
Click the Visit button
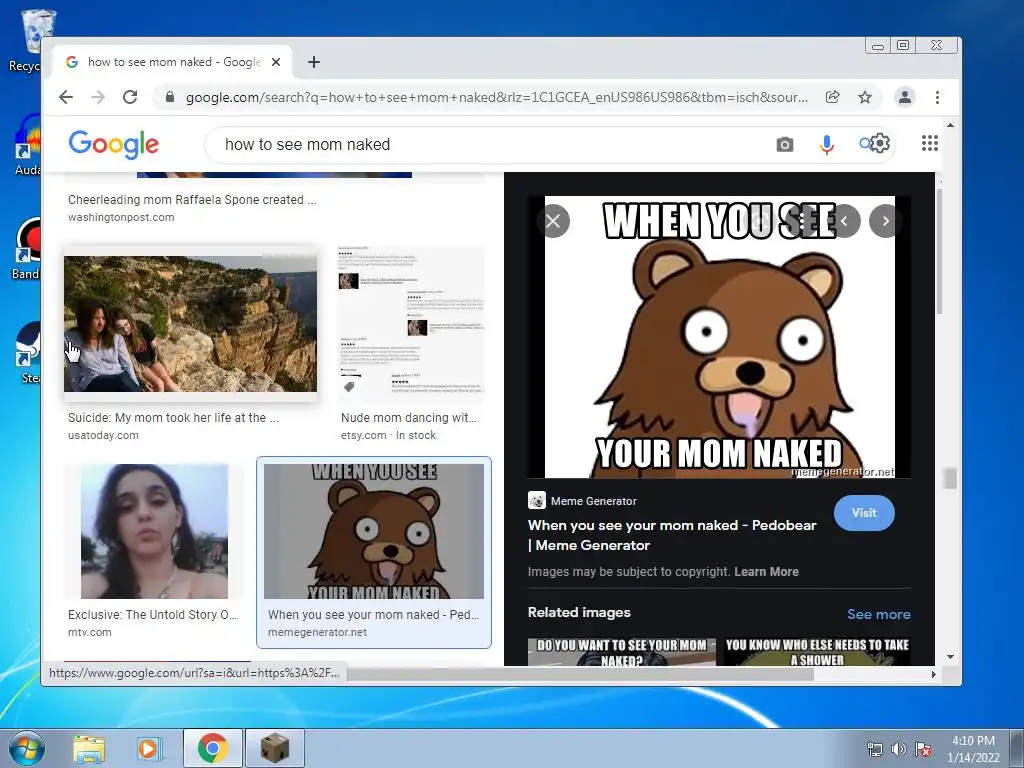[x=864, y=513]
